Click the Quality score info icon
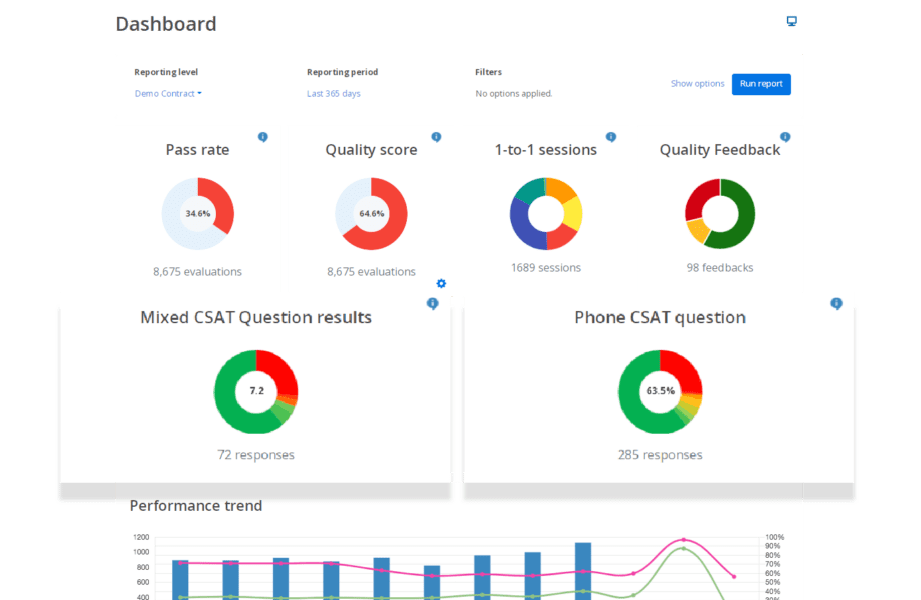 pos(436,137)
